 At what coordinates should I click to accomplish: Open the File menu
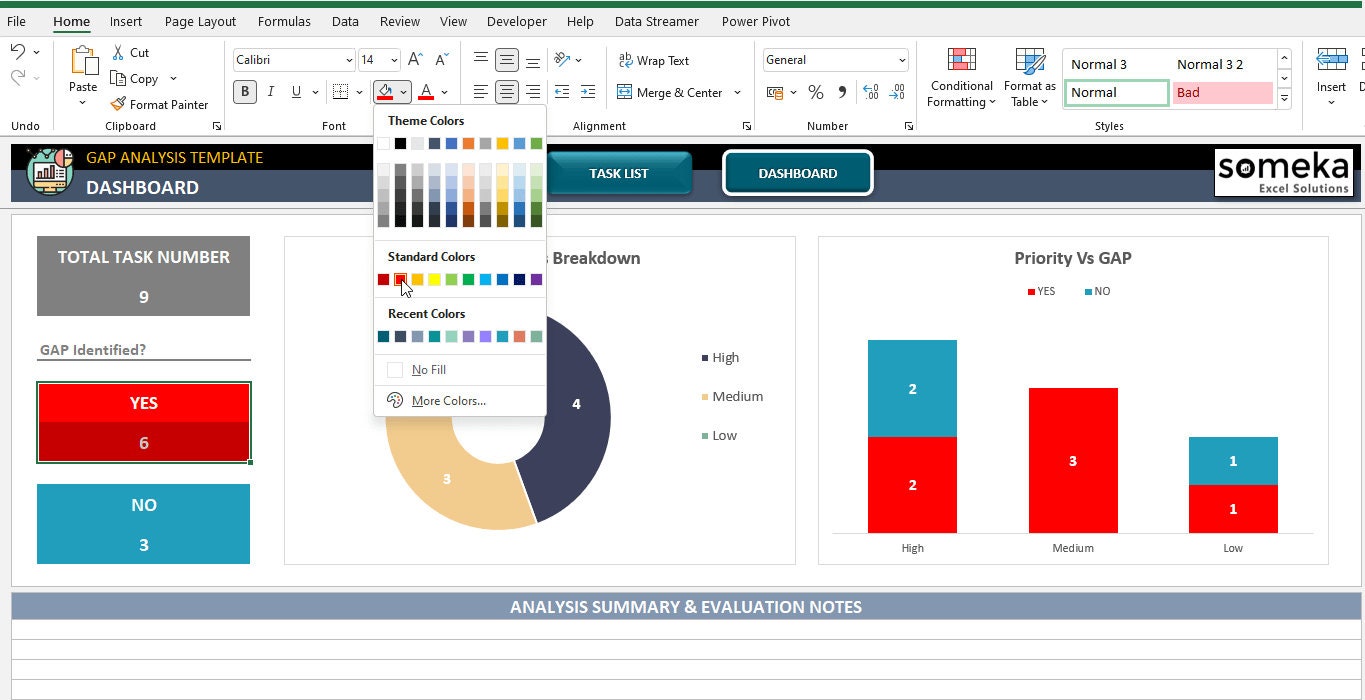[x=17, y=21]
